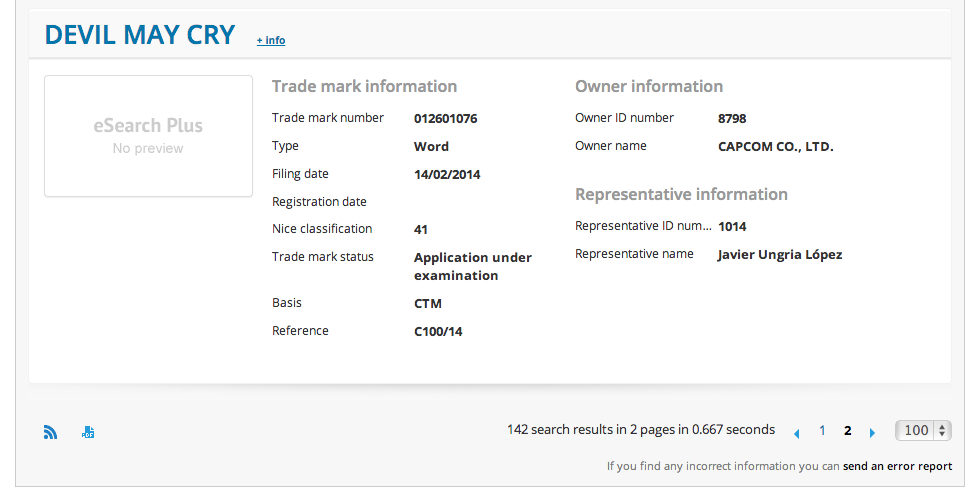Select filing date 14/02/2014
Screen dimensions: 980x503
tap(447, 174)
